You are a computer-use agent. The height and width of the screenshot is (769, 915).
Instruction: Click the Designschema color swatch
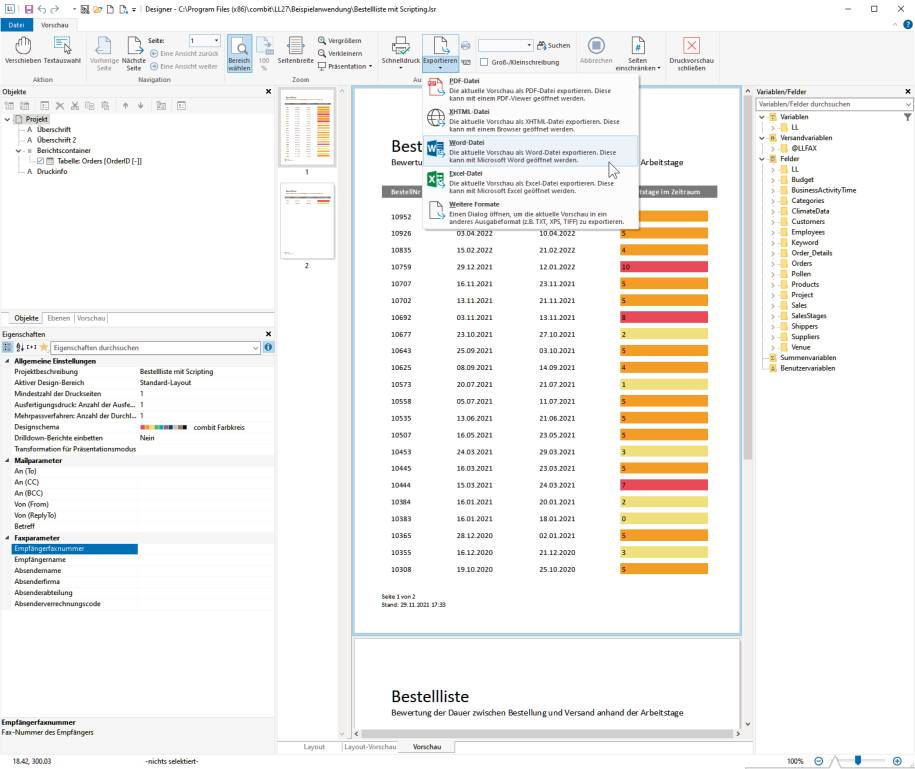(x=164, y=427)
